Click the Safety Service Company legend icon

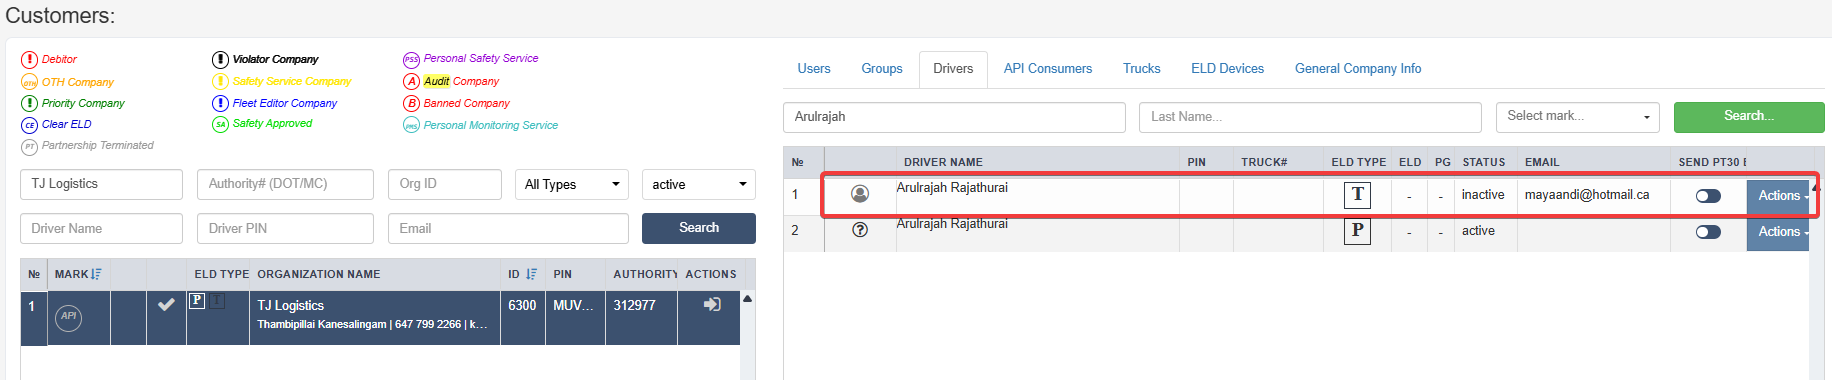pyautogui.click(x=220, y=81)
